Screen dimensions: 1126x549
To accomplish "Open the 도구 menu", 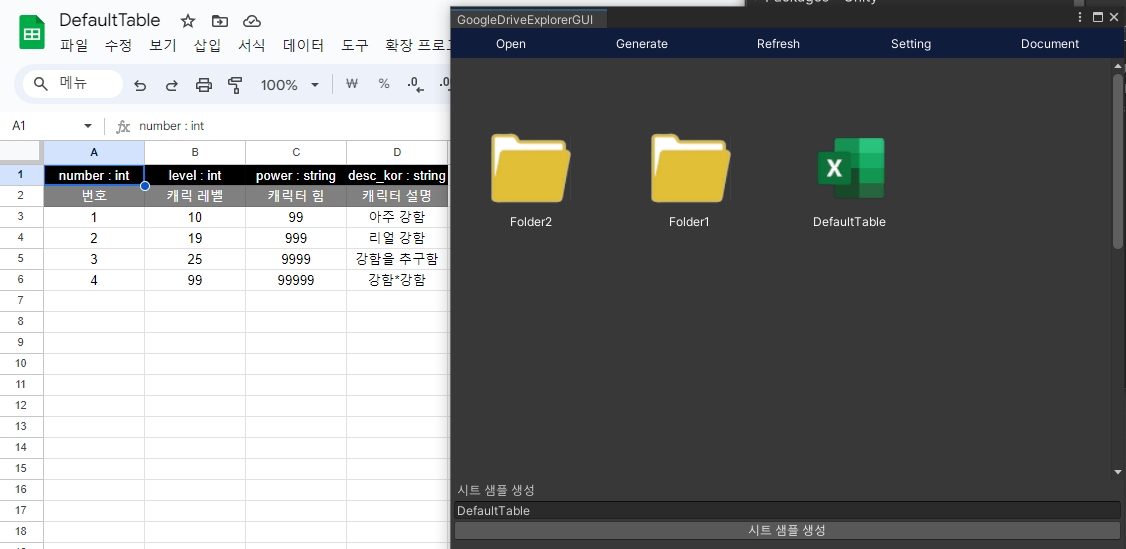I will (355, 45).
